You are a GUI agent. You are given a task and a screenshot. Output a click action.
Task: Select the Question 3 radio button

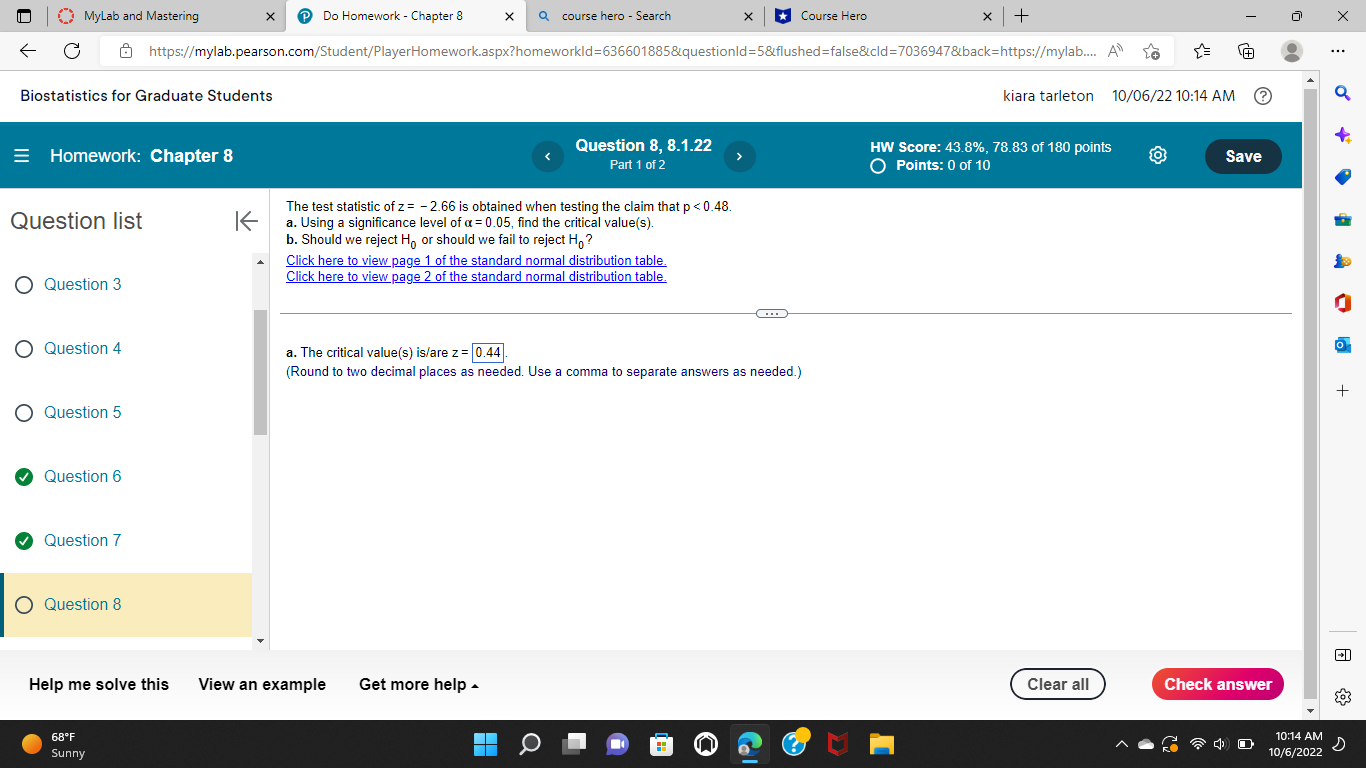[24, 284]
